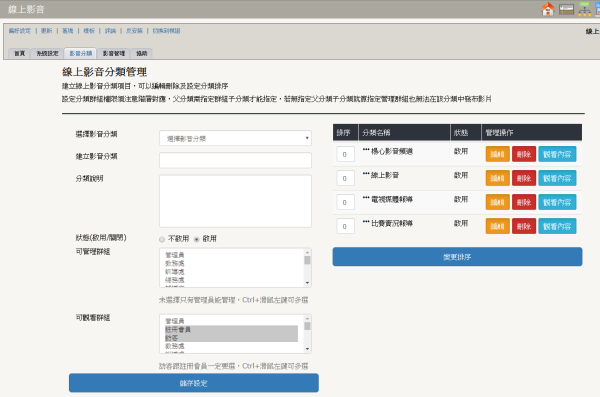The height and width of the screenshot is (397, 600).
Task: Click 觀看內容 for the 線上影音 row
Action: click(x=557, y=178)
